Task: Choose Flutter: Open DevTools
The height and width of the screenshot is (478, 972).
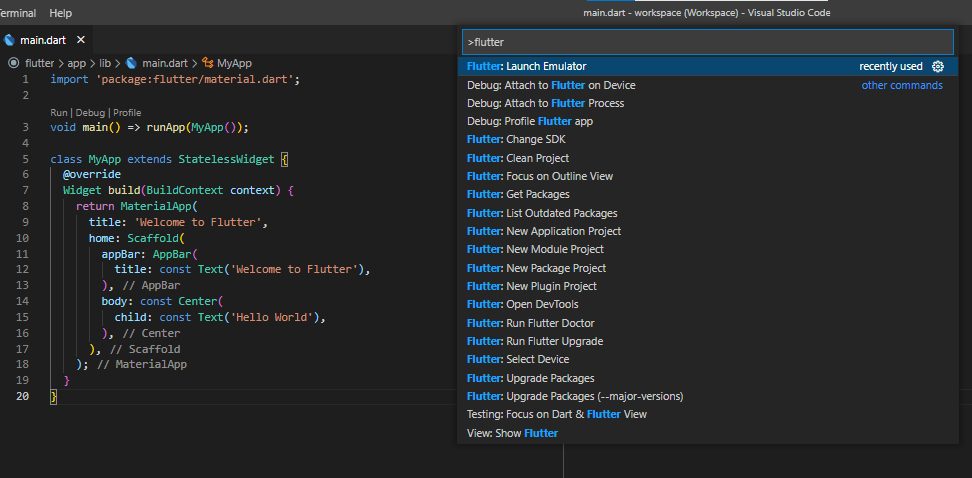Action: [x=708, y=304]
